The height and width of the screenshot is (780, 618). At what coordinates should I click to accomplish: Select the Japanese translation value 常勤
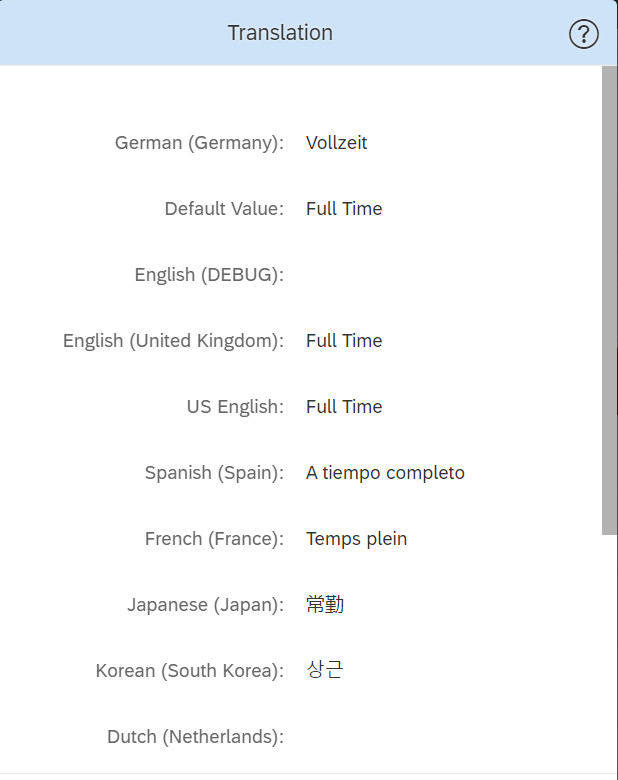pyautogui.click(x=325, y=605)
